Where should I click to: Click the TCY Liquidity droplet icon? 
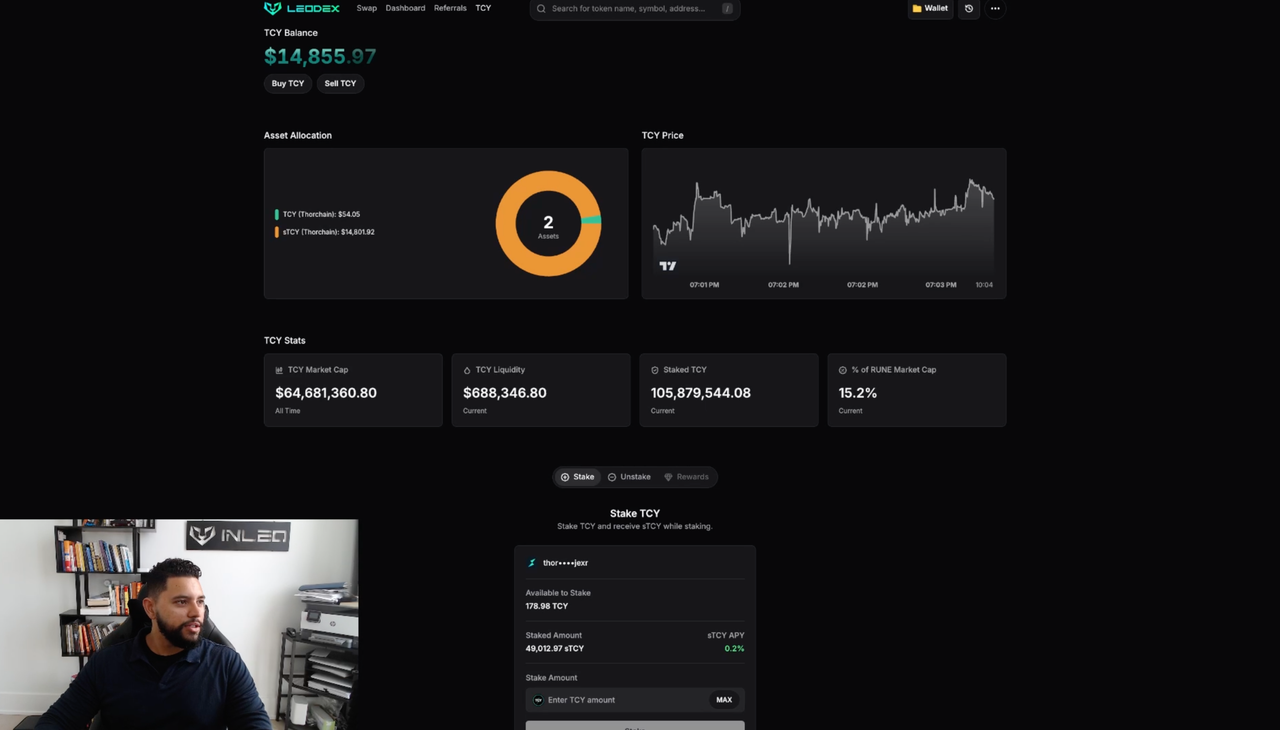point(467,370)
